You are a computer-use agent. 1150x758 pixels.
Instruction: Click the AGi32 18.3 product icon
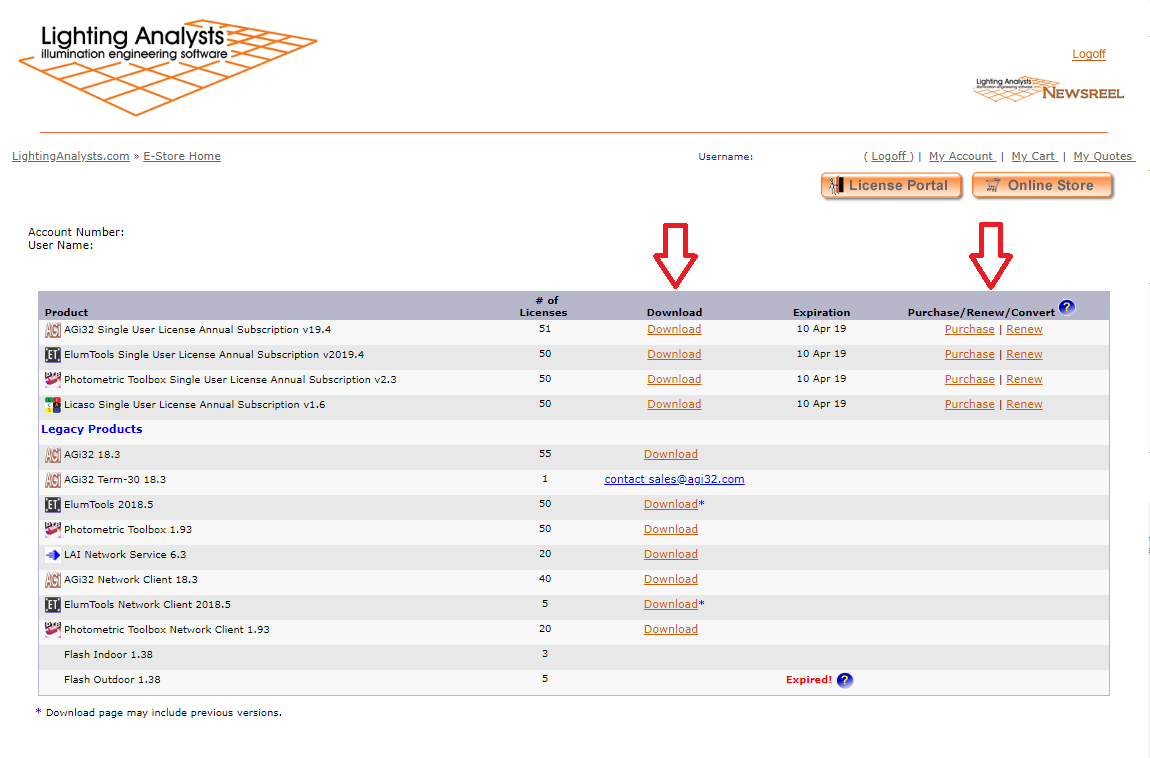[53, 455]
